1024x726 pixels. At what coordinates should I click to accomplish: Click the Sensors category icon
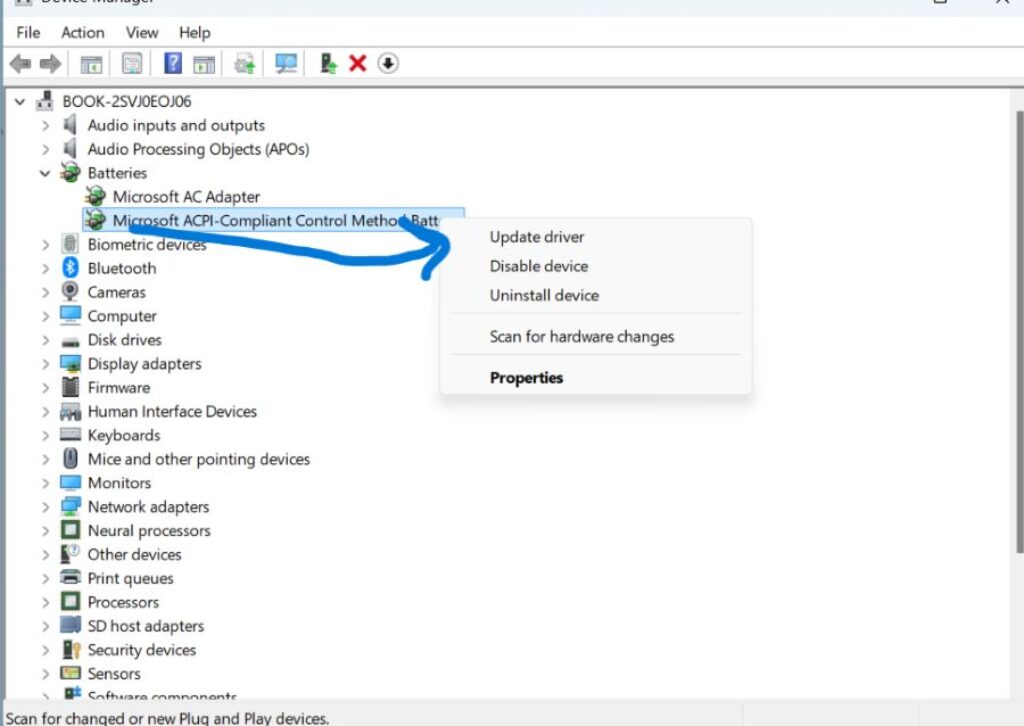[x=70, y=672]
